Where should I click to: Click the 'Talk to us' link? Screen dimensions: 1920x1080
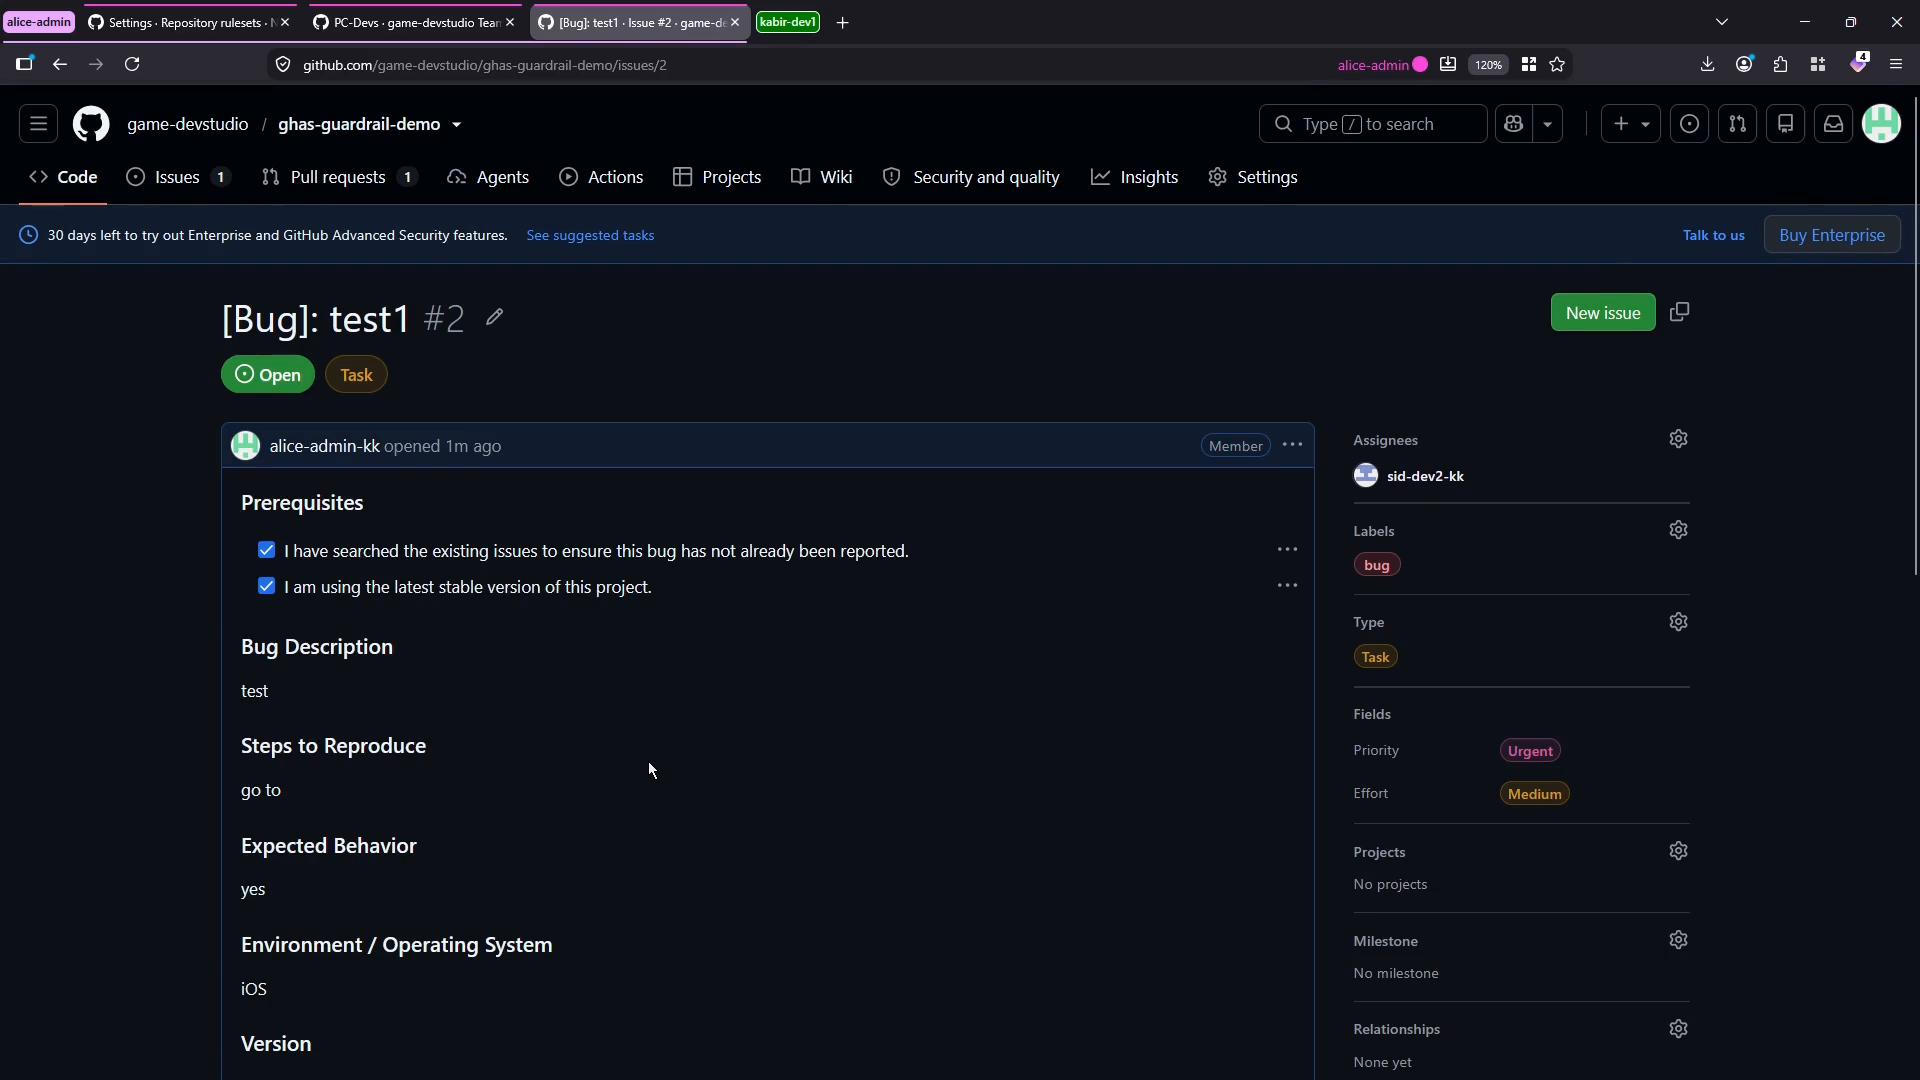tap(1714, 235)
